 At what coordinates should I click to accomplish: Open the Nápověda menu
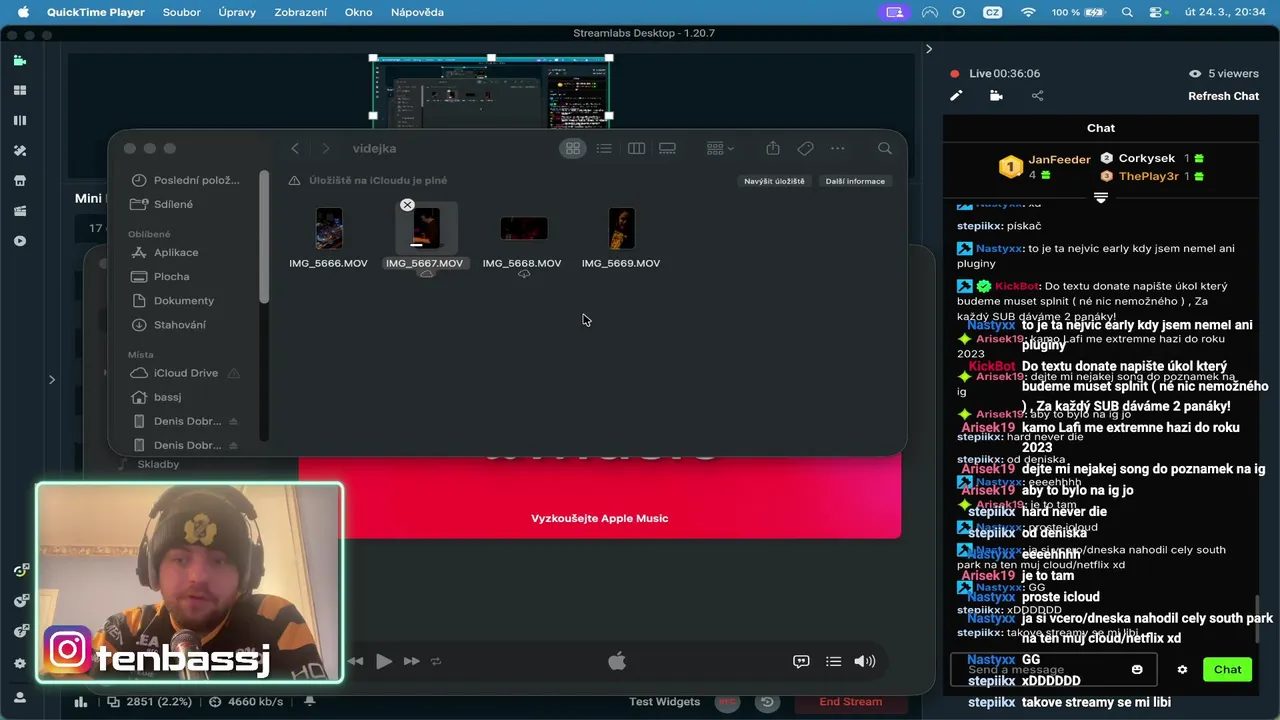pos(417,12)
